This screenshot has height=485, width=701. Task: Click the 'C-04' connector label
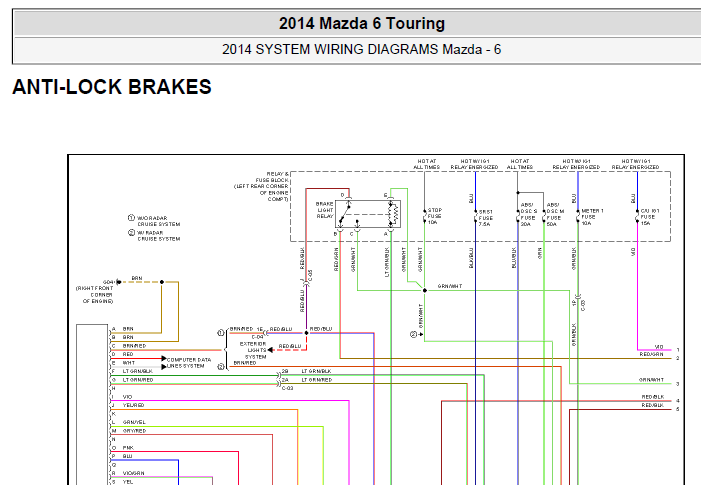click(x=258, y=337)
